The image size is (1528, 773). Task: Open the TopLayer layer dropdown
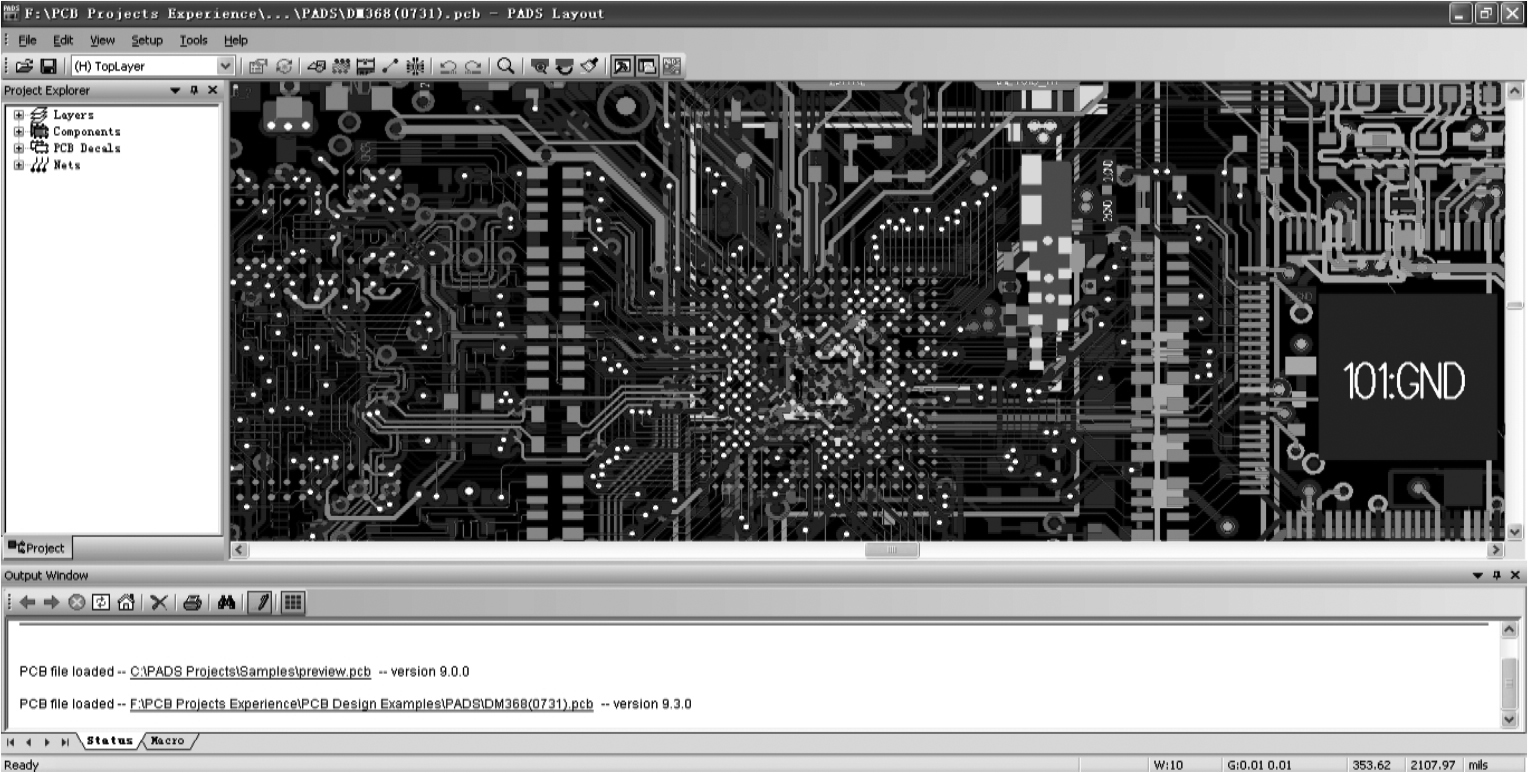coord(226,66)
